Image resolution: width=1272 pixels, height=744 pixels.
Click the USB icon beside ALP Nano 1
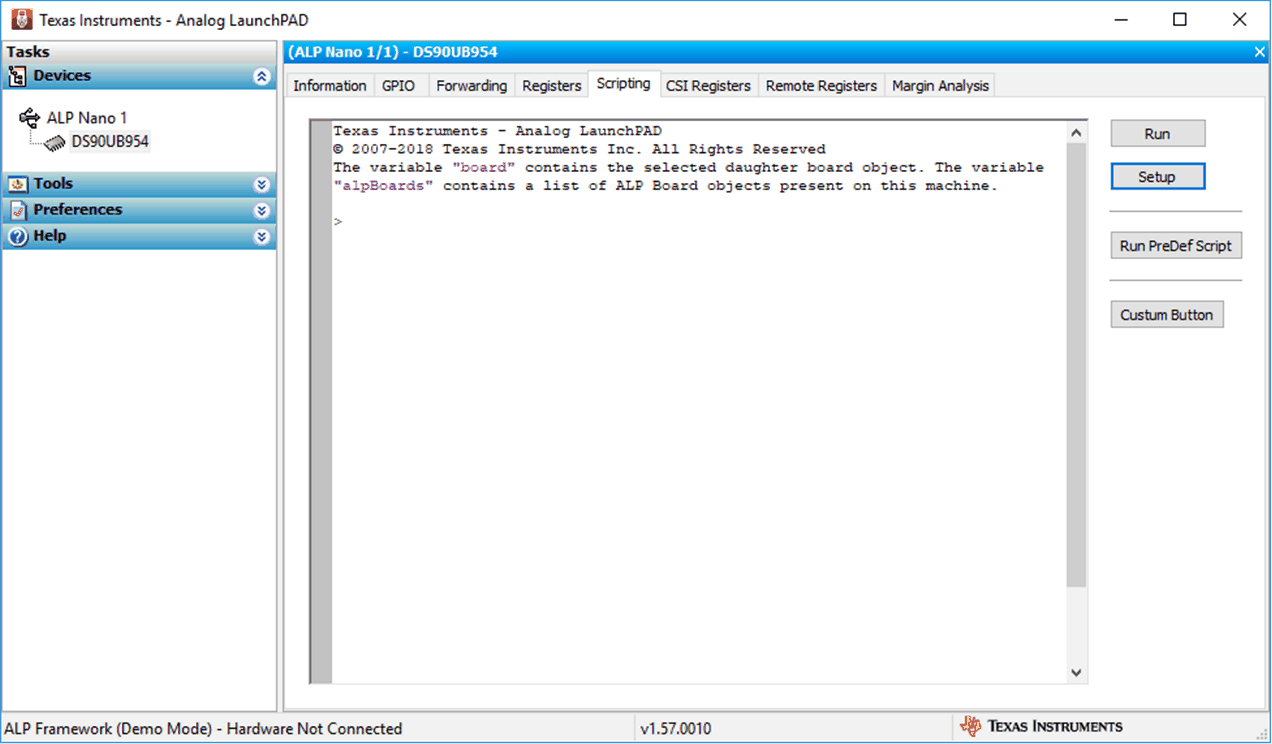[x=29, y=118]
